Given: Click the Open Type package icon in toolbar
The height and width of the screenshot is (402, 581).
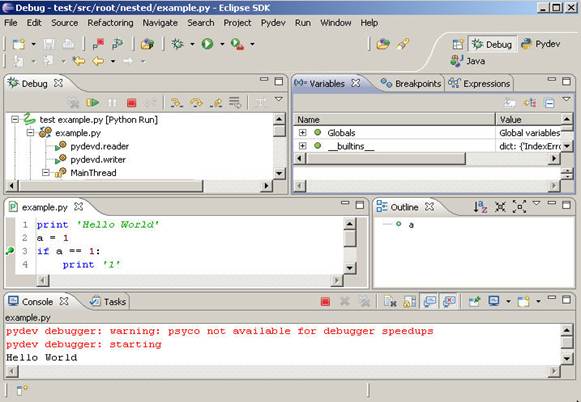Looking at the screenshot, I should (147, 44).
